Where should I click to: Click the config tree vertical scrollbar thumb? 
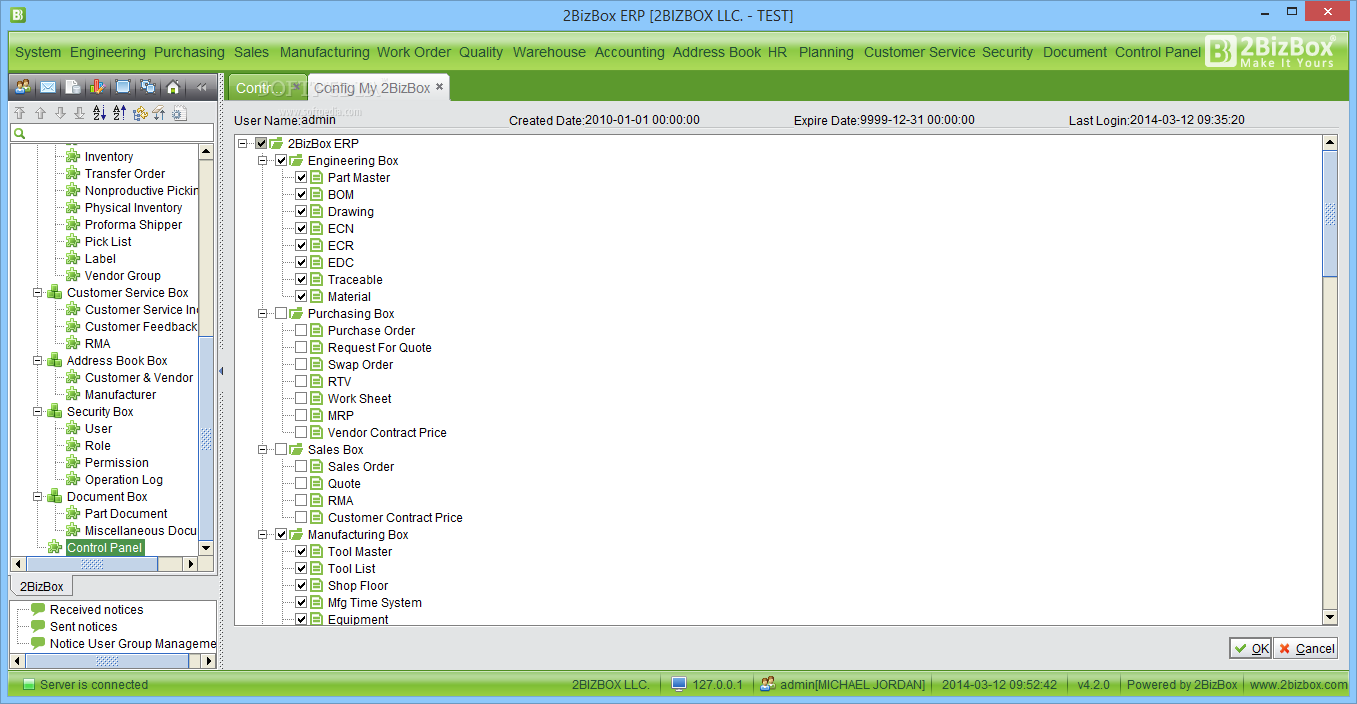(1329, 212)
